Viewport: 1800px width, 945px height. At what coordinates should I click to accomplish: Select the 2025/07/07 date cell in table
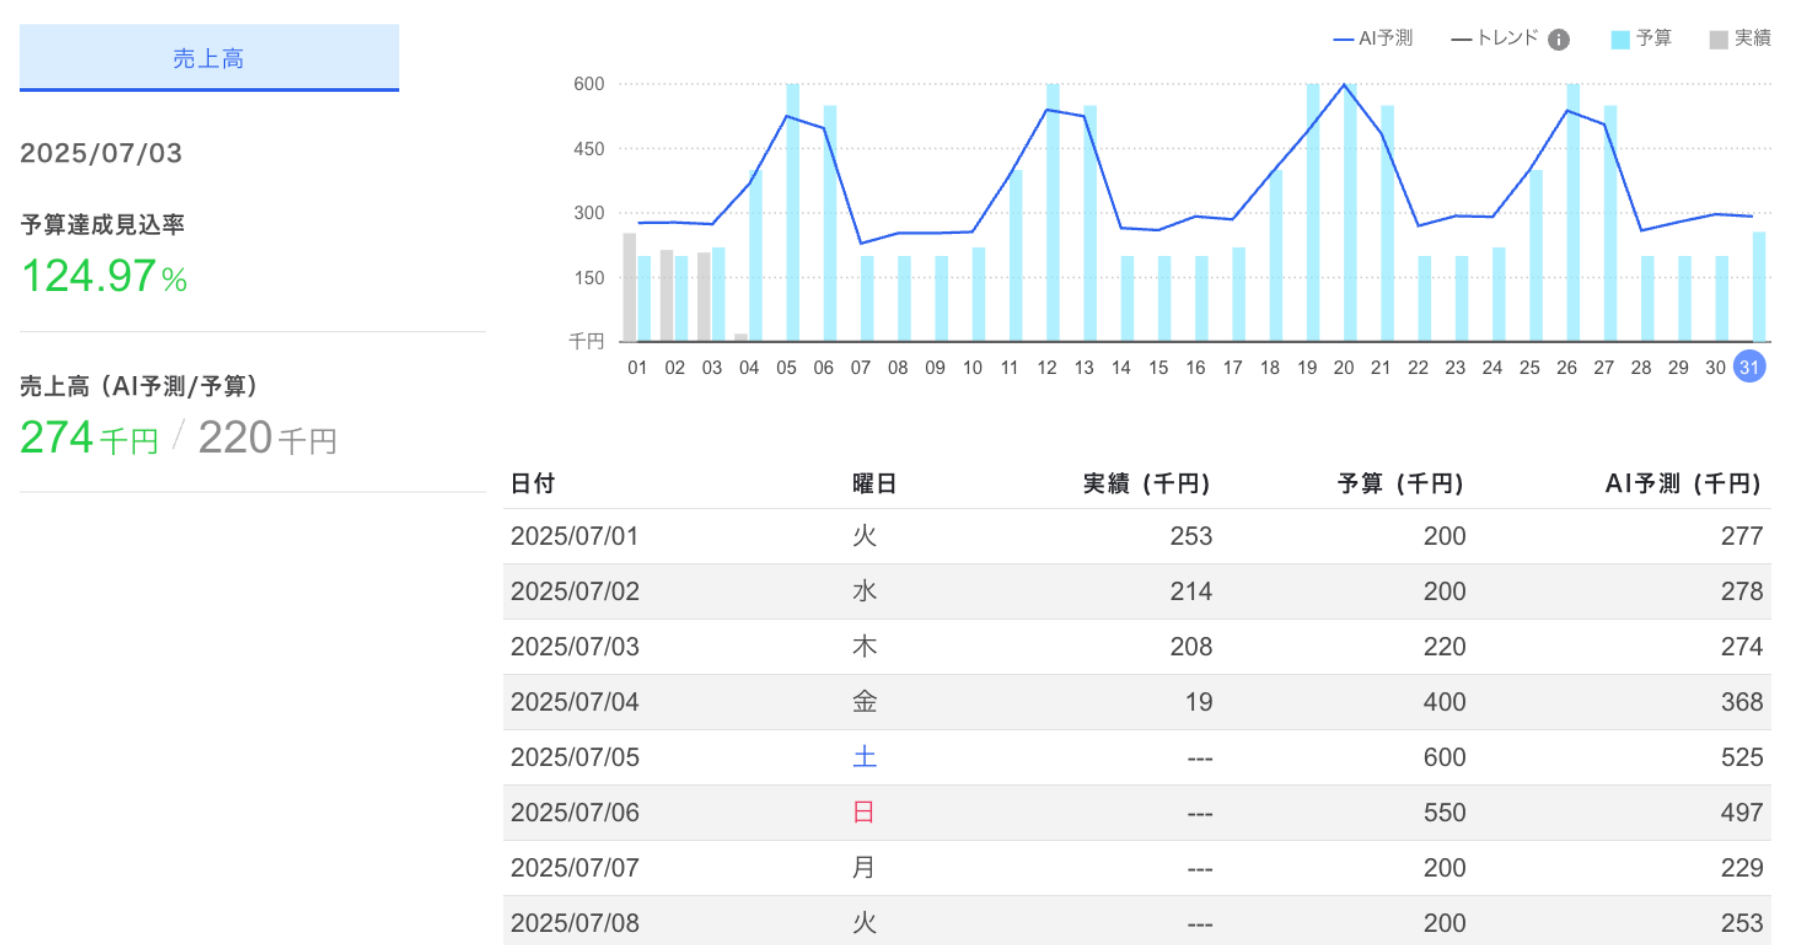pyautogui.click(x=575, y=868)
